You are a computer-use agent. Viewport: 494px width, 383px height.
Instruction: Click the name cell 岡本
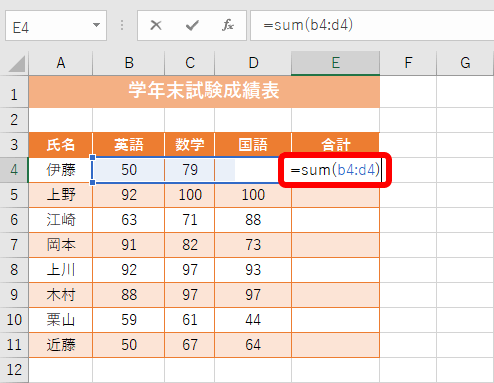click(61, 245)
